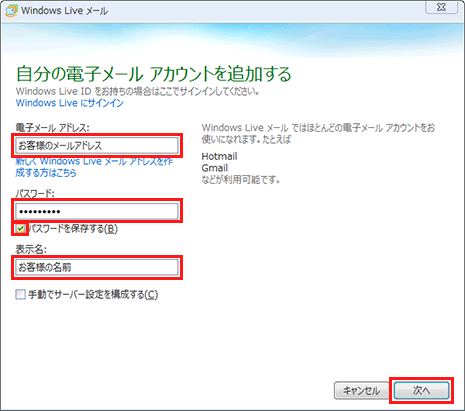Click into the 表示名 text field

97,267
